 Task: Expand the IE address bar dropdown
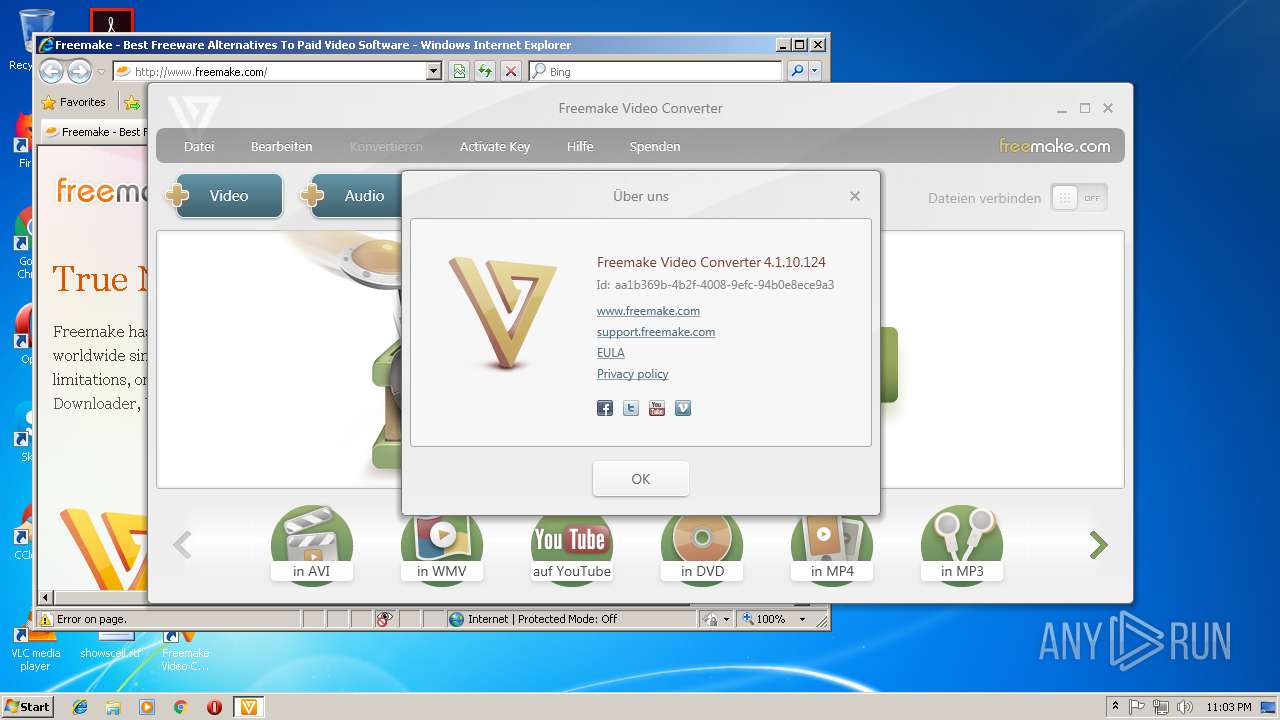(433, 71)
